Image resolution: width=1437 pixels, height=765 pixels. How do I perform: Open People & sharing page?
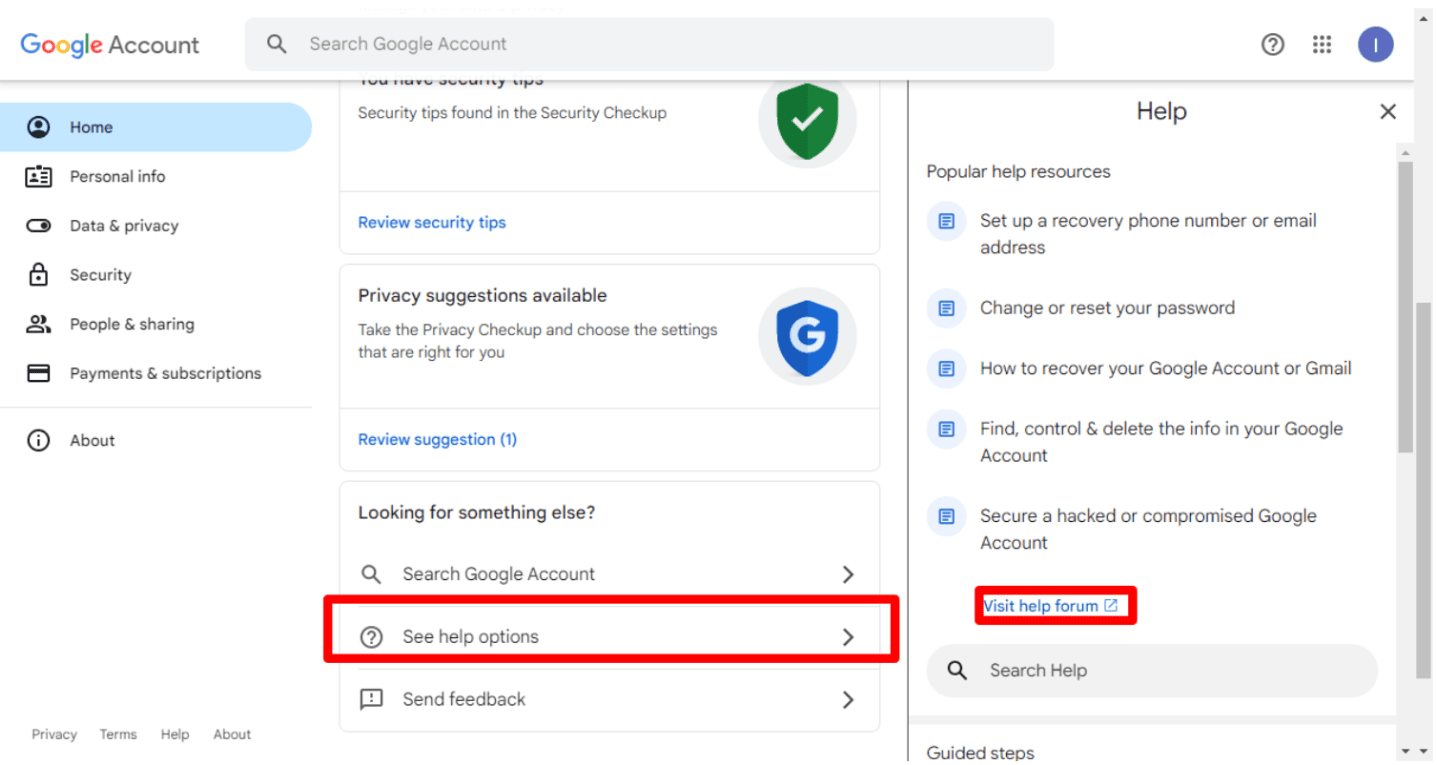131,324
